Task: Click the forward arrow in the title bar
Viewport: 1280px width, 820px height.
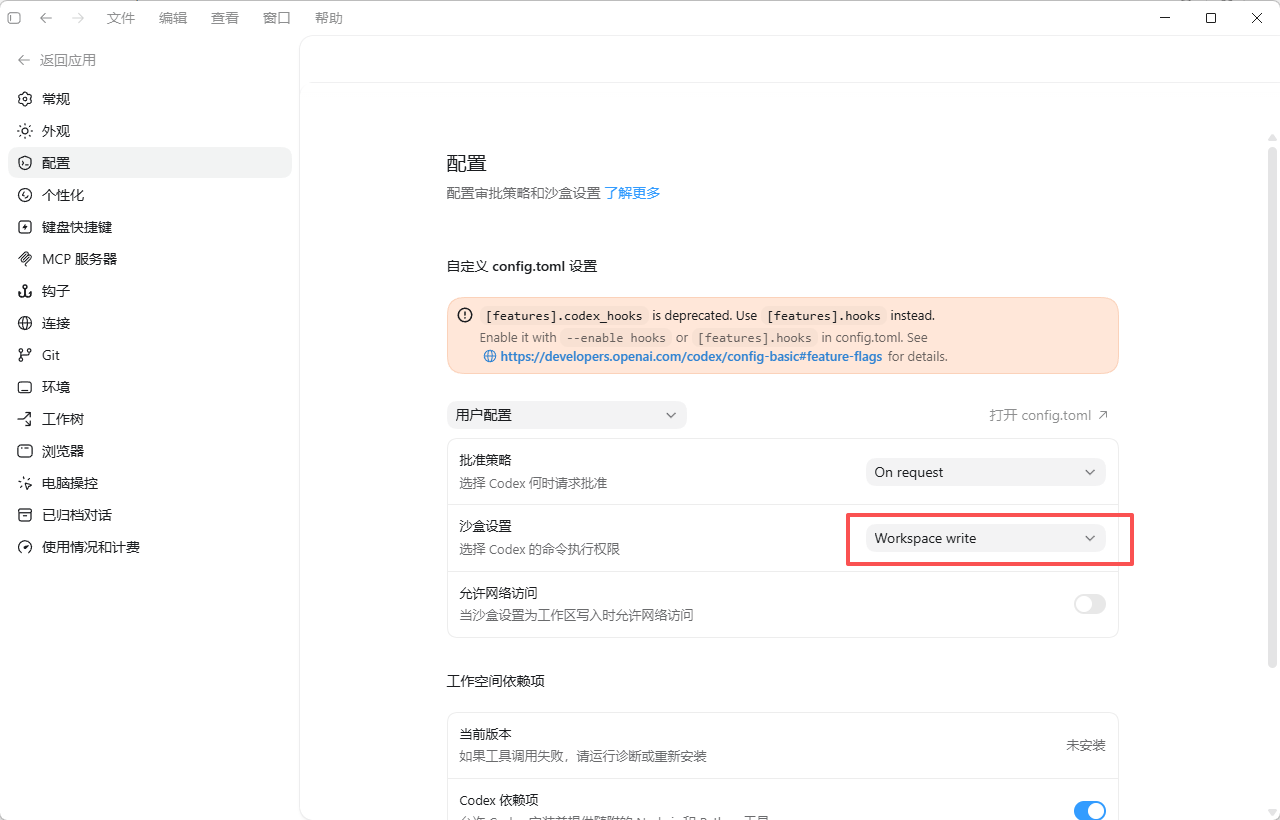Action: pos(78,18)
